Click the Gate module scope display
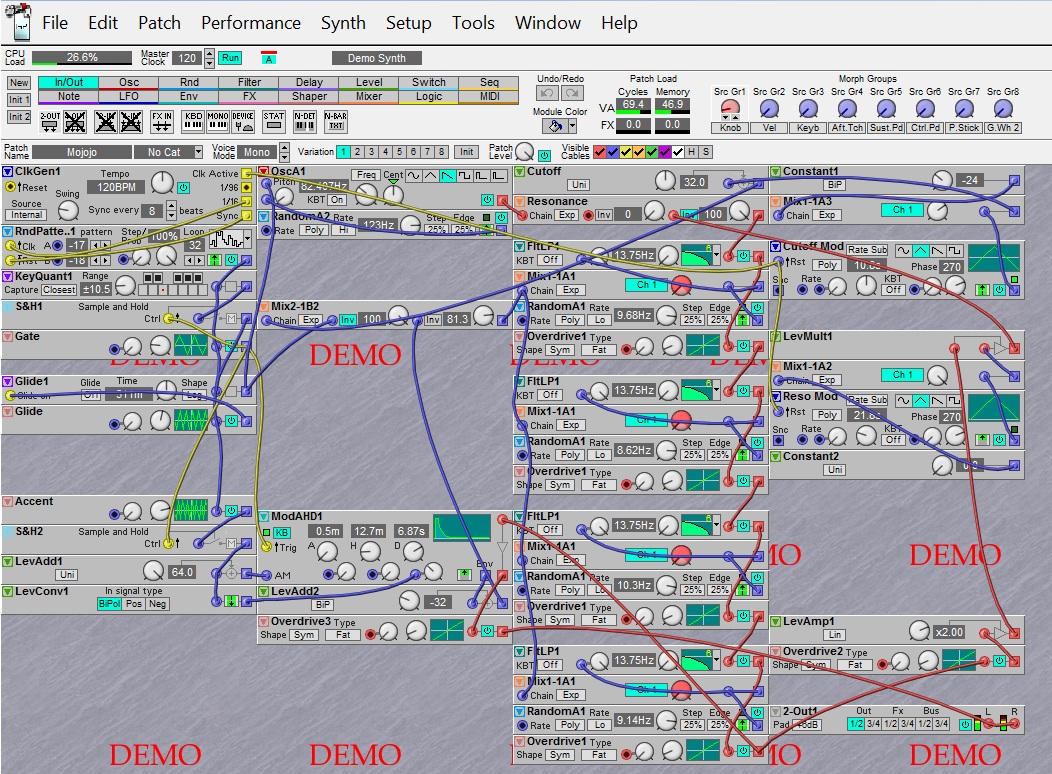Image resolution: width=1052 pixels, height=774 pixels. pos(191,345)
